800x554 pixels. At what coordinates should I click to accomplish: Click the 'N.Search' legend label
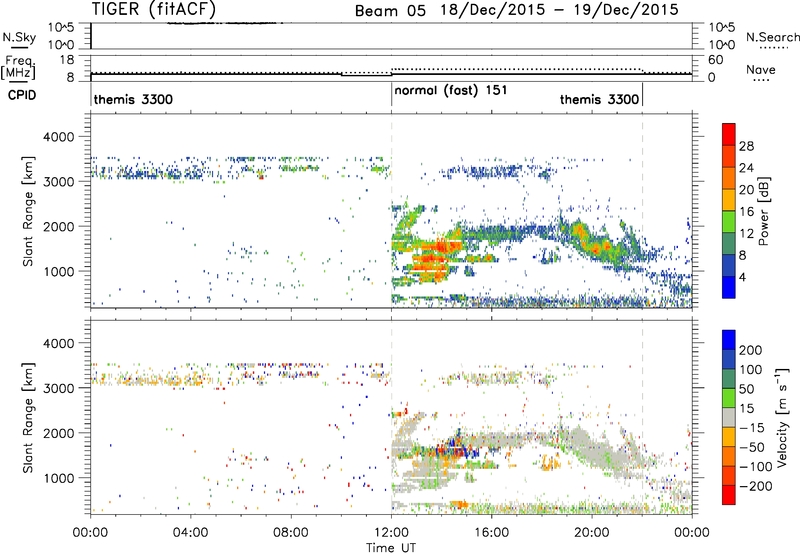[x=772, y=37]
